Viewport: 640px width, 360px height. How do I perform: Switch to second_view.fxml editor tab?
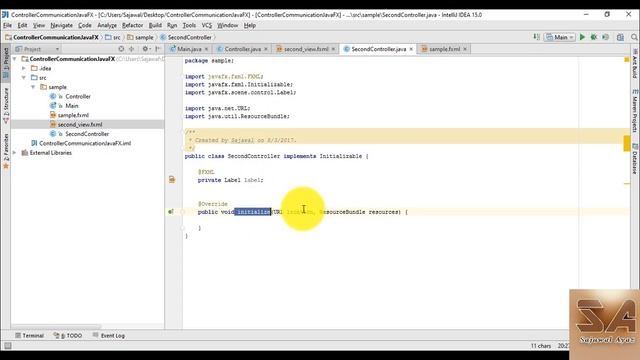[306, 49]
